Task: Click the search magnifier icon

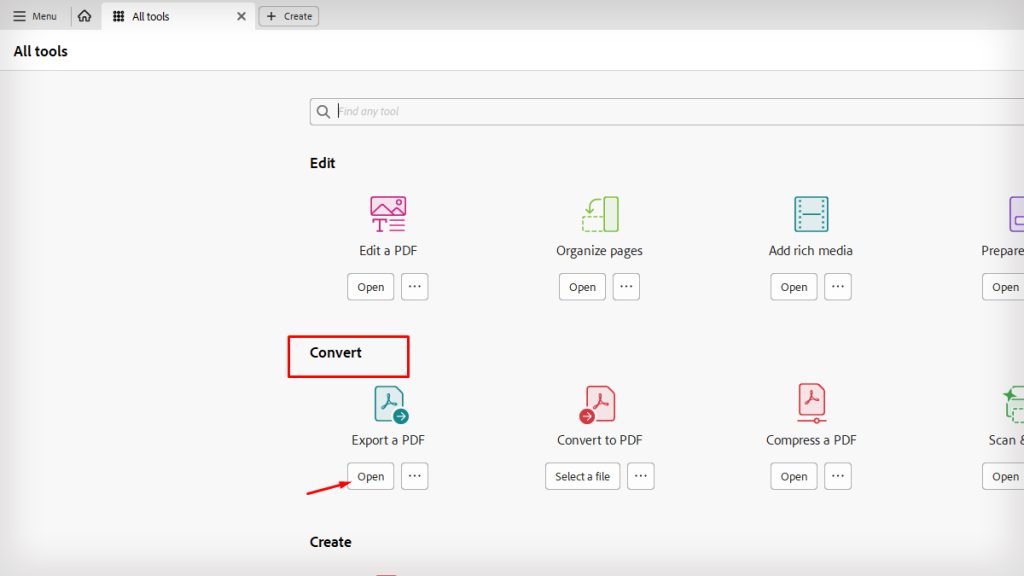Action: [323, 111]
